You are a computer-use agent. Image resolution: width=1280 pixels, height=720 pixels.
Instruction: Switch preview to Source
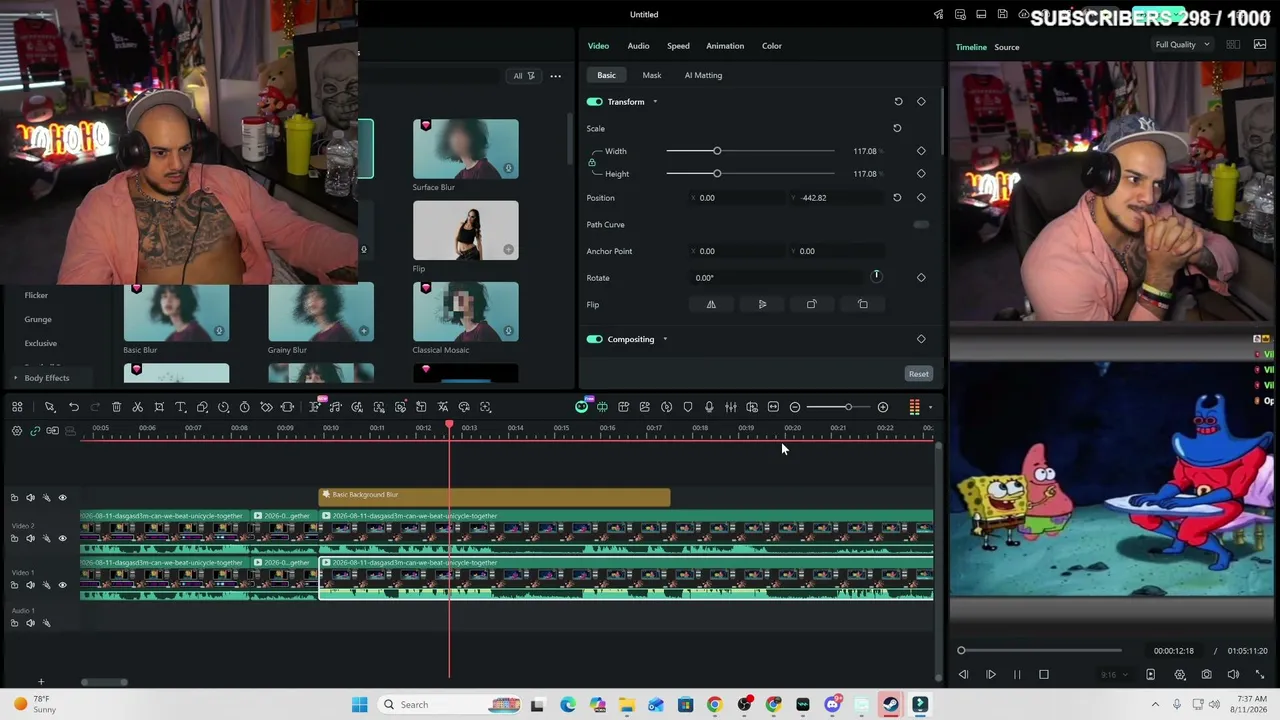click(x=1007, y=47)
